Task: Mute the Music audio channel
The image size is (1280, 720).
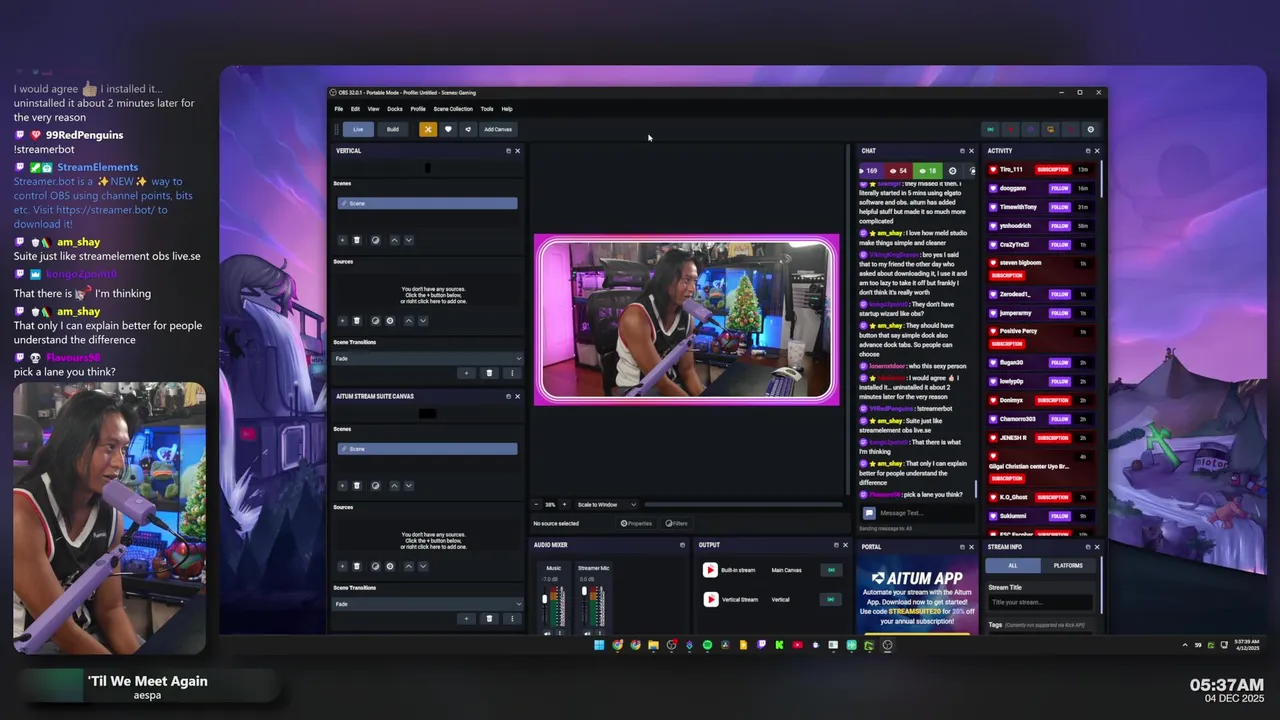Action: point(546,633)
